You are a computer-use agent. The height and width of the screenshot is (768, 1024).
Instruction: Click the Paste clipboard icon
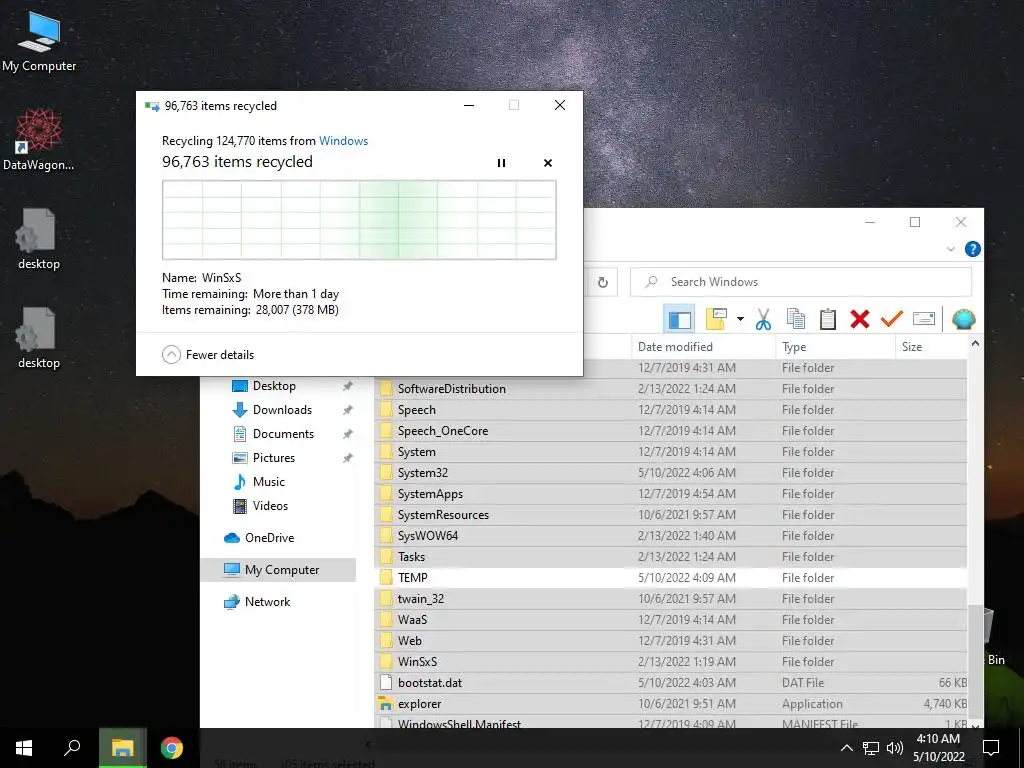(x=827, y=319)
